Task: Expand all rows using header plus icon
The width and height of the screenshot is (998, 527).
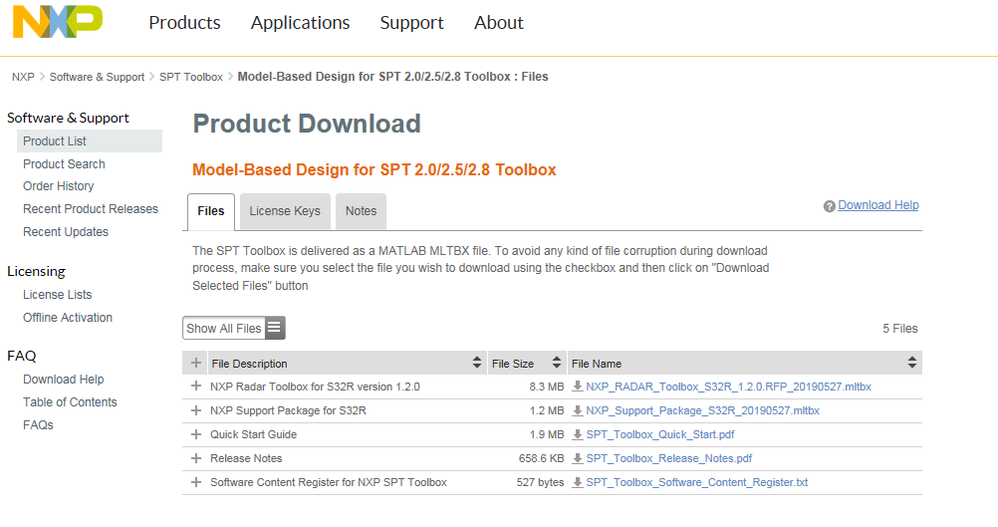Action: 196,363
